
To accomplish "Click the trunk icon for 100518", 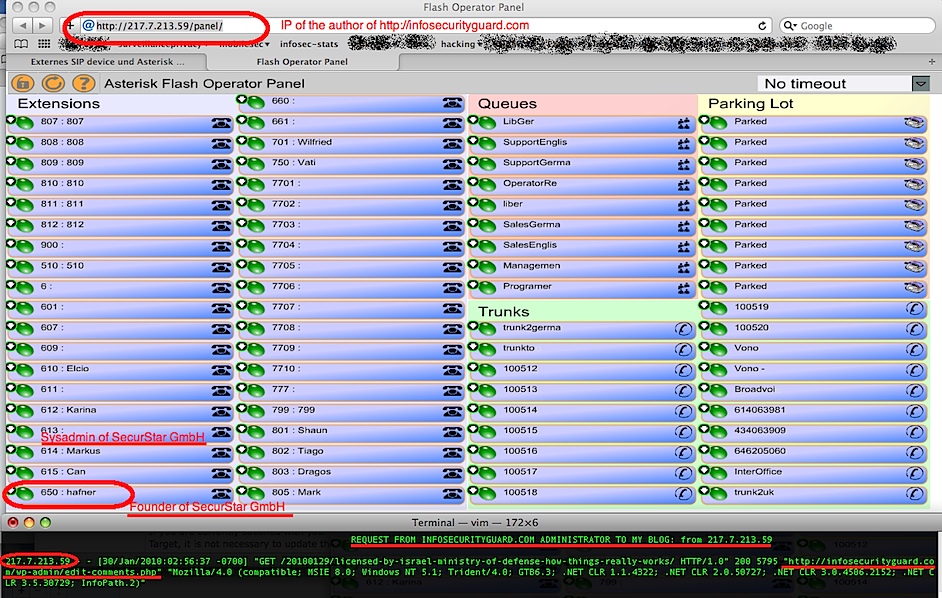I will point(683,494).
